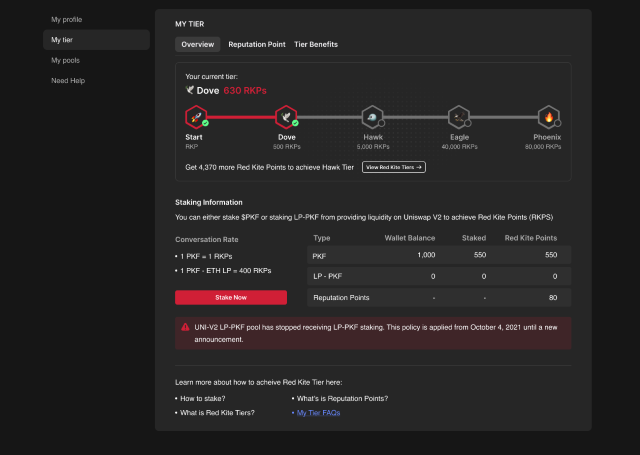Click the View Red Kite Tiers button

coord(394,167)
